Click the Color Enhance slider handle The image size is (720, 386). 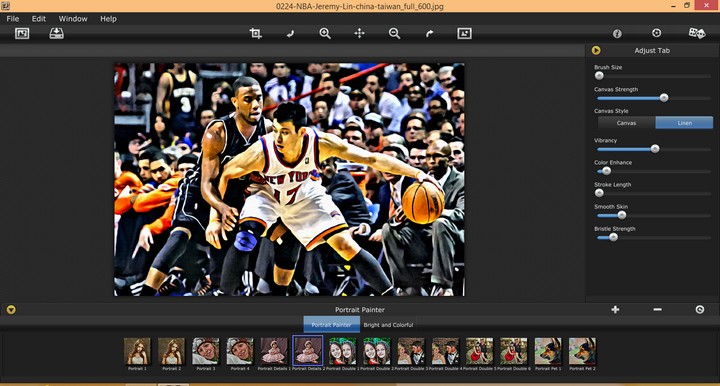click(x=607, y=171)
